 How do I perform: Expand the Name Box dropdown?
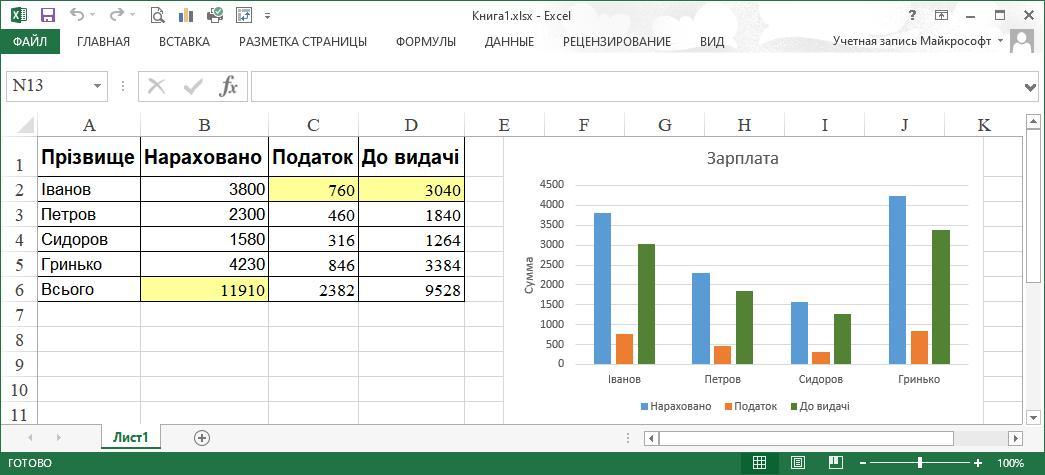click(x=98, y=86)
